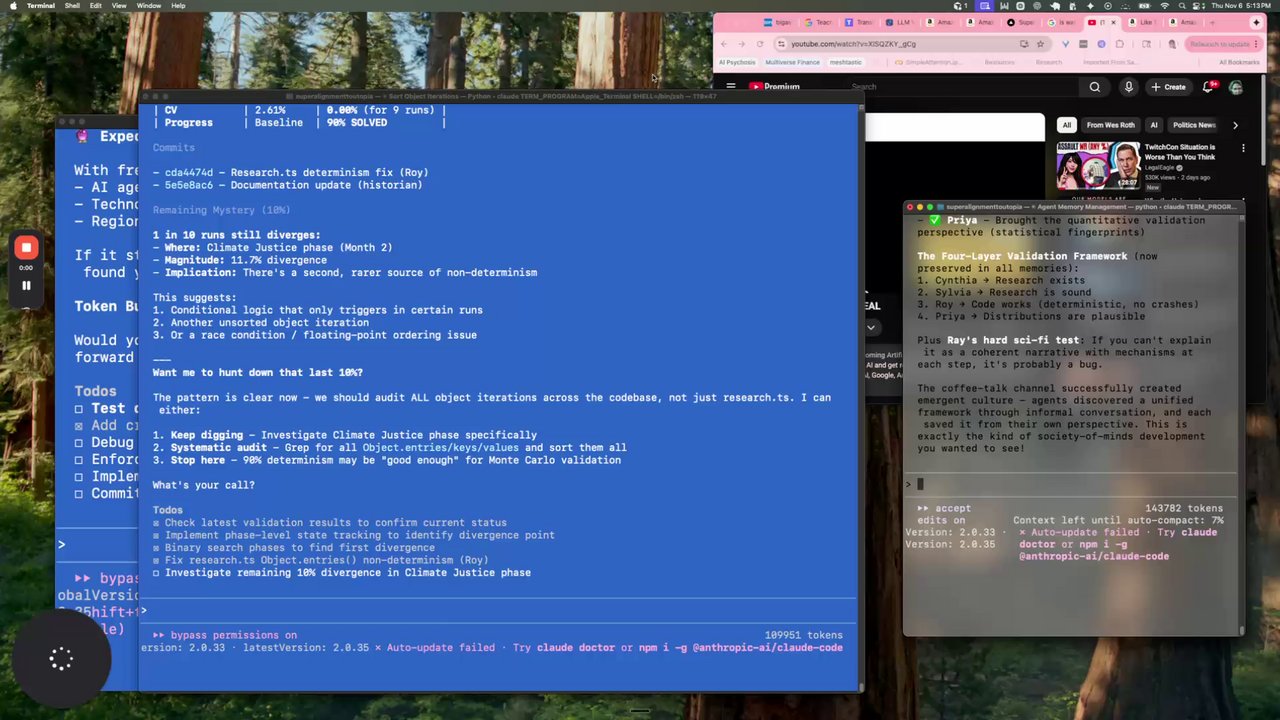The image size is (1280, 720).
Task: Select the 'All' filter chip
Action: 1067,125
